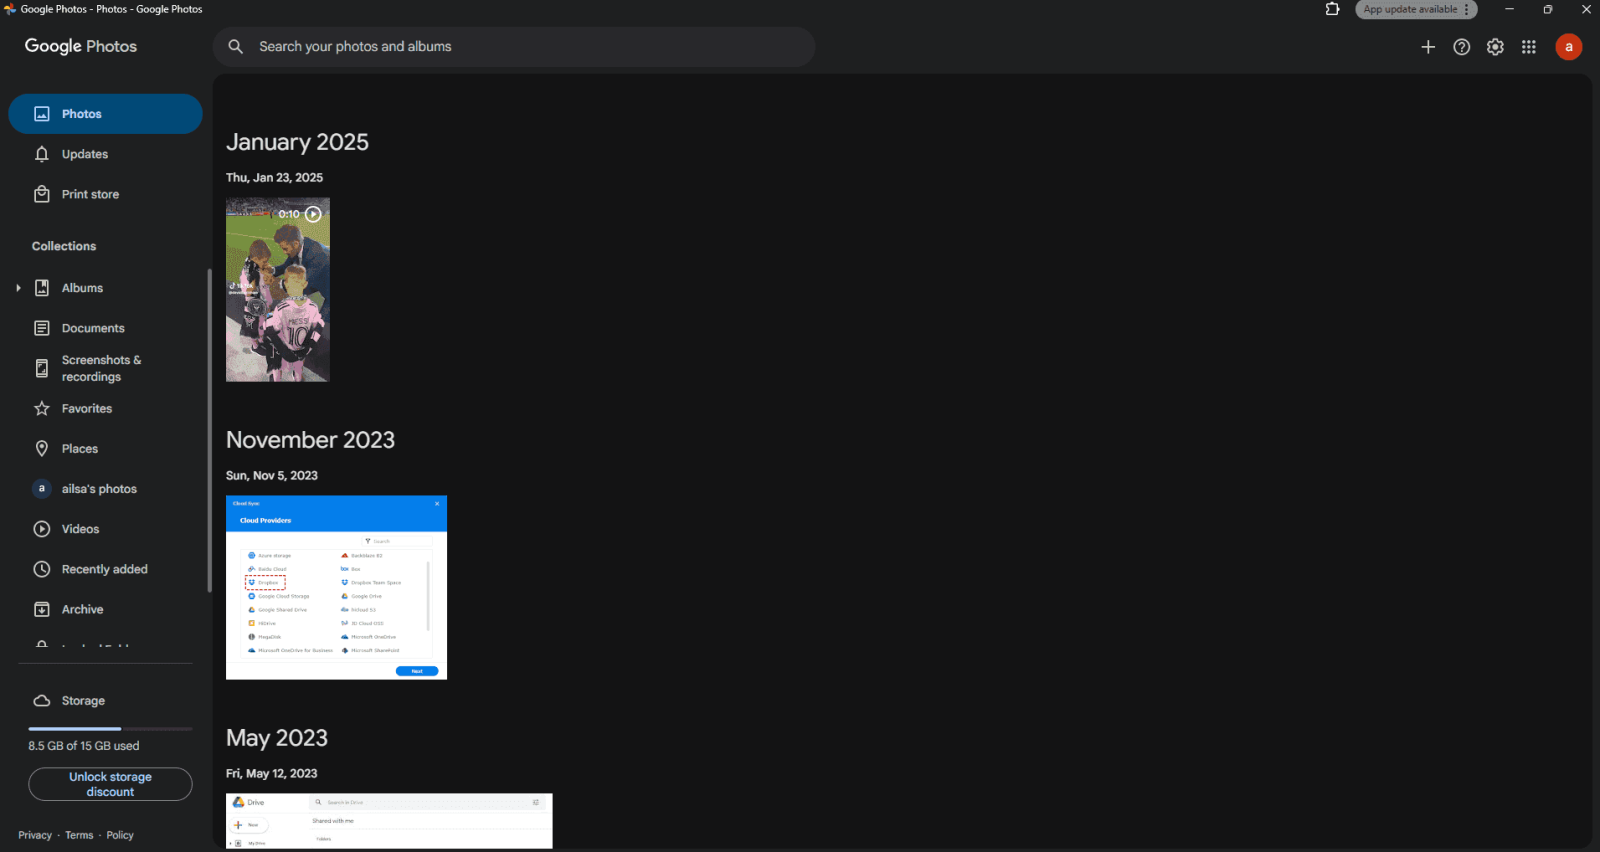The image size is (1600, 852).
Task: Open the Policy link
Action: [120, 835]
